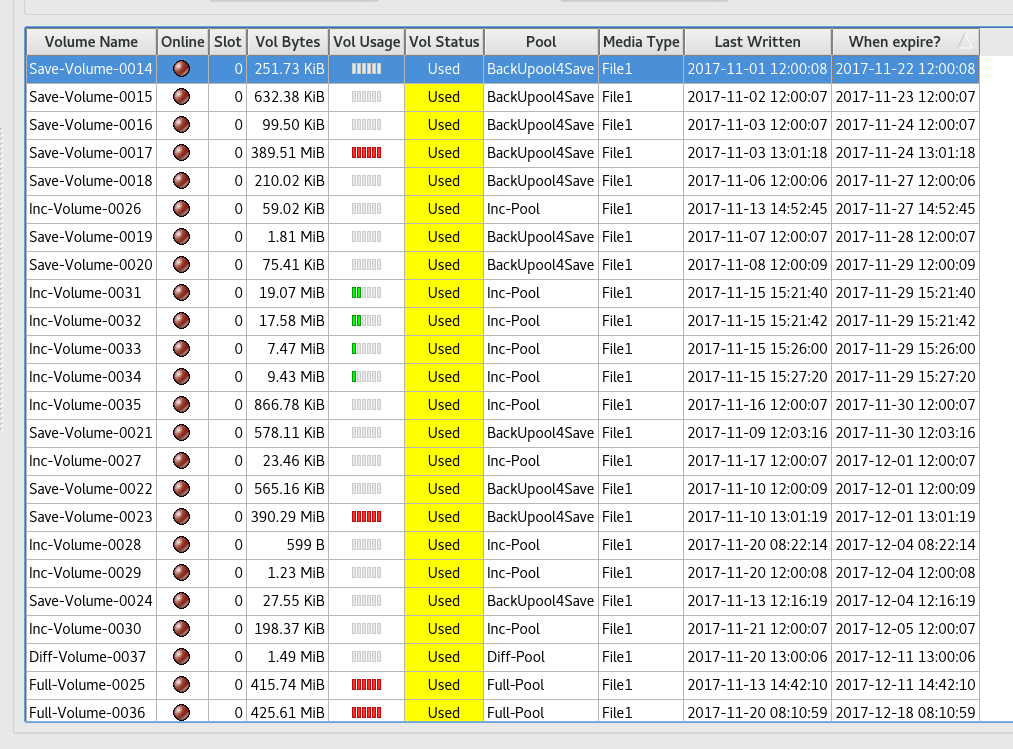This screenshot has width=1013, height=749.
Task: Click red usage bar for Save-Volume-0017
Action: click(366, 153)
